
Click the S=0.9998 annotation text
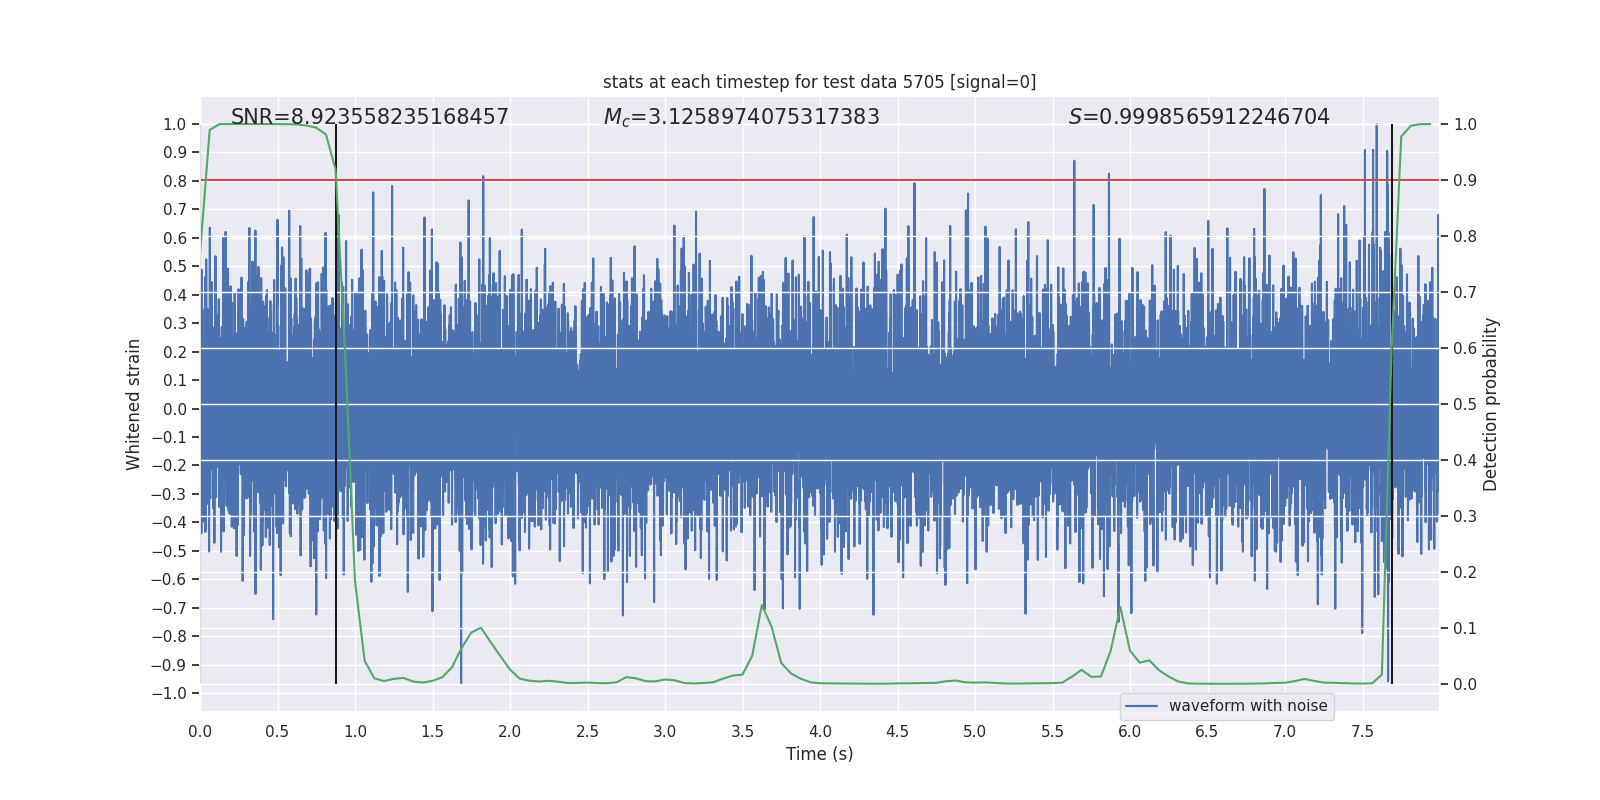point(1198,117)
